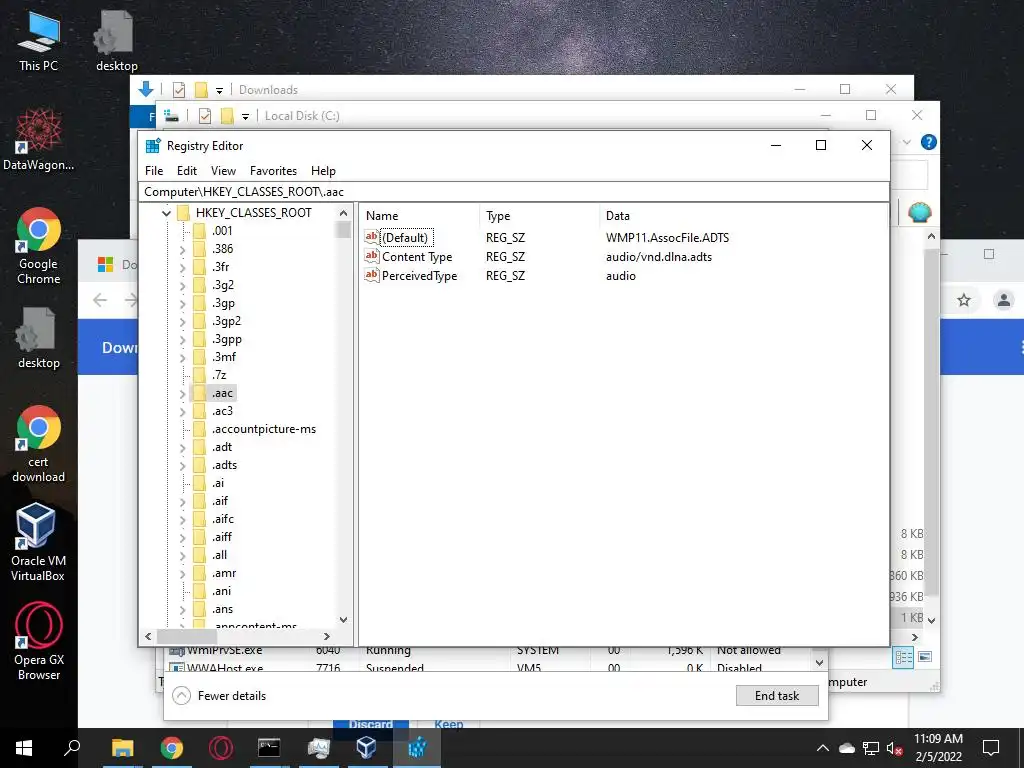Open cert download Chrome shortcut

pyautogui.click(x=38, y=444)
